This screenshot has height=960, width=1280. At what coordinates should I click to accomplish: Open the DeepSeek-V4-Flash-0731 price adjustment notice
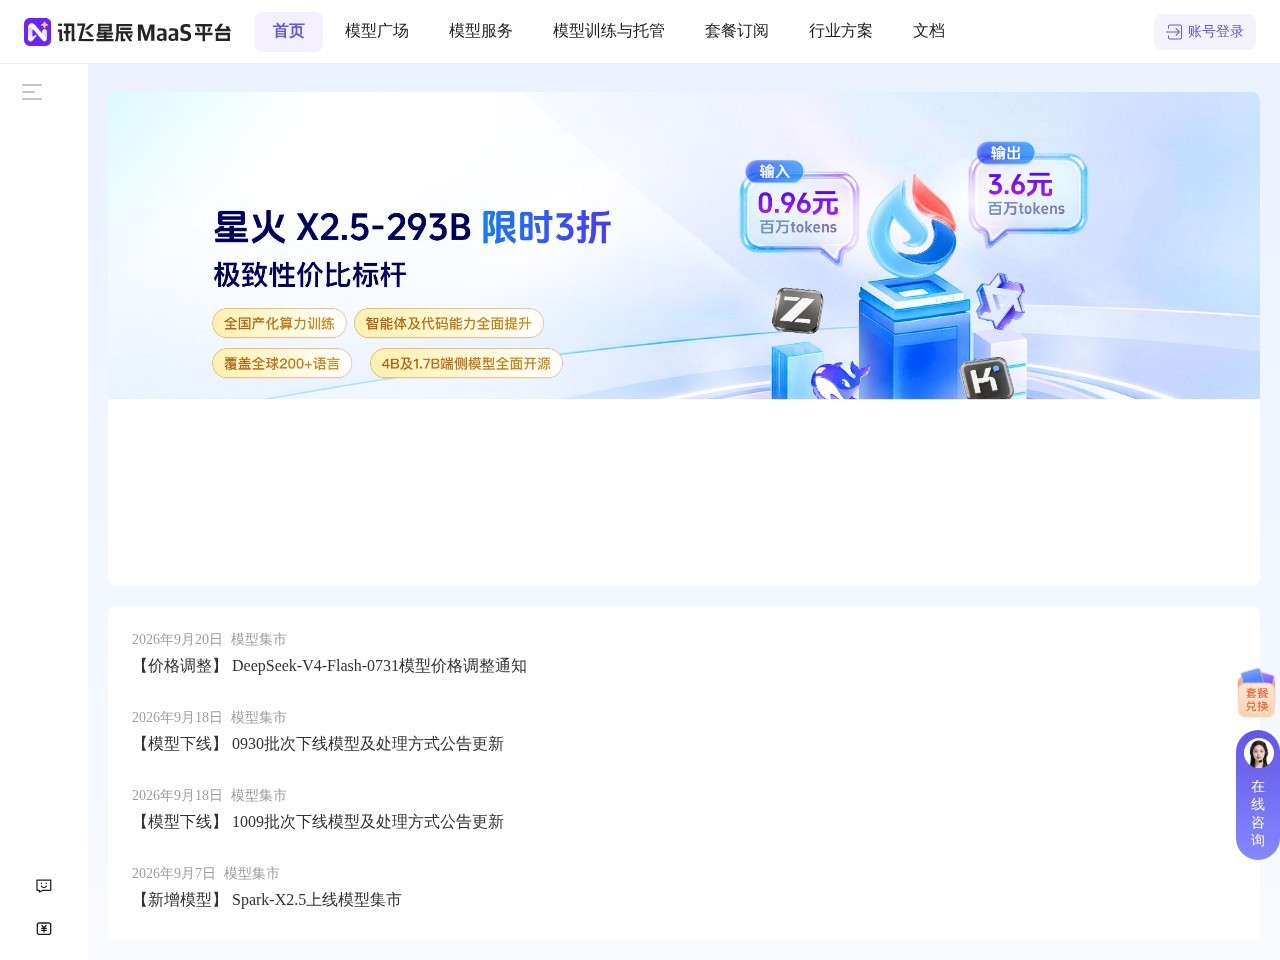point(330,666)
